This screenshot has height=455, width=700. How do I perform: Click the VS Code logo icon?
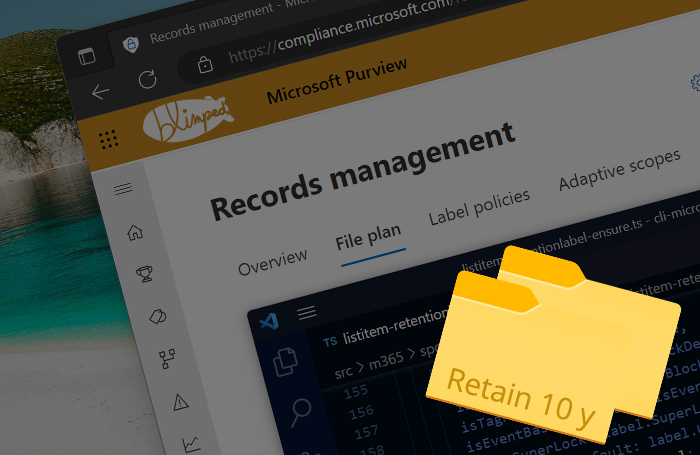[x=269, y=321]
